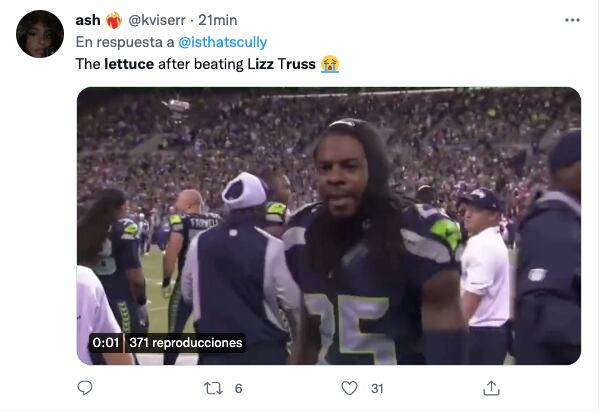
Task: Open the three-dot more options menu
Action: tap(571, 19)
